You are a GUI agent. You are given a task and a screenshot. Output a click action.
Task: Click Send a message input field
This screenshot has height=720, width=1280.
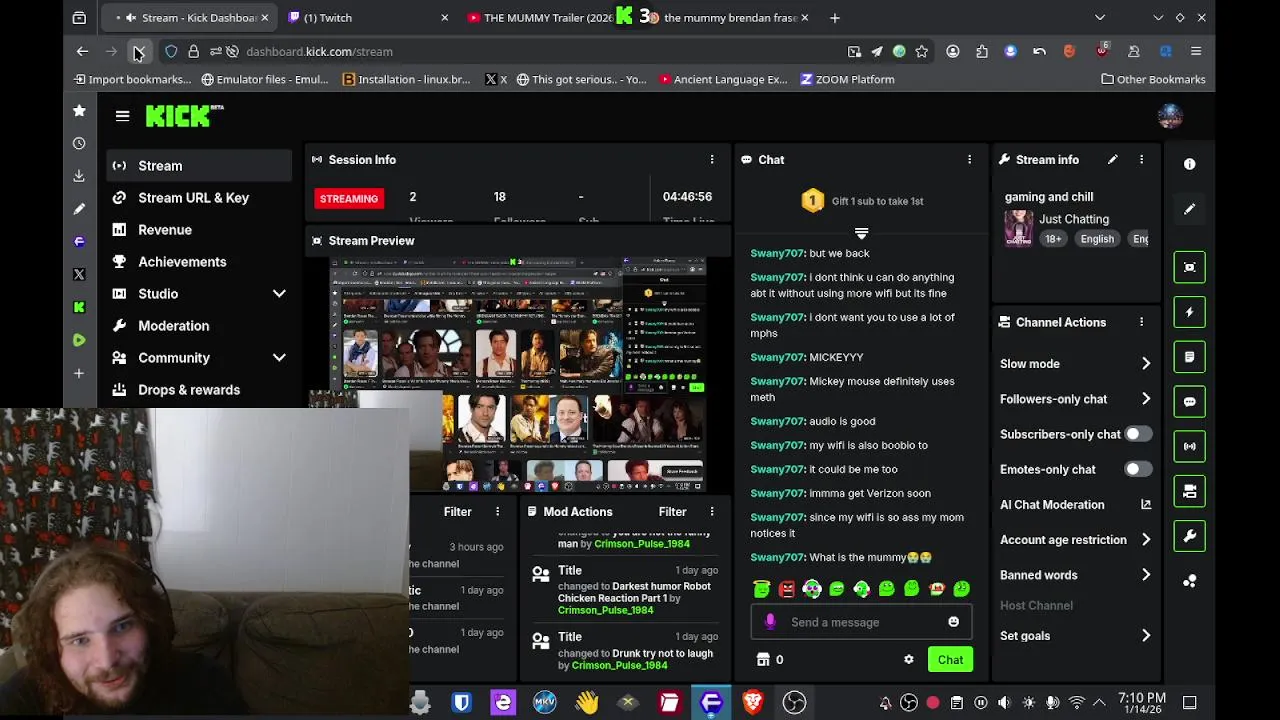(861, 622)
